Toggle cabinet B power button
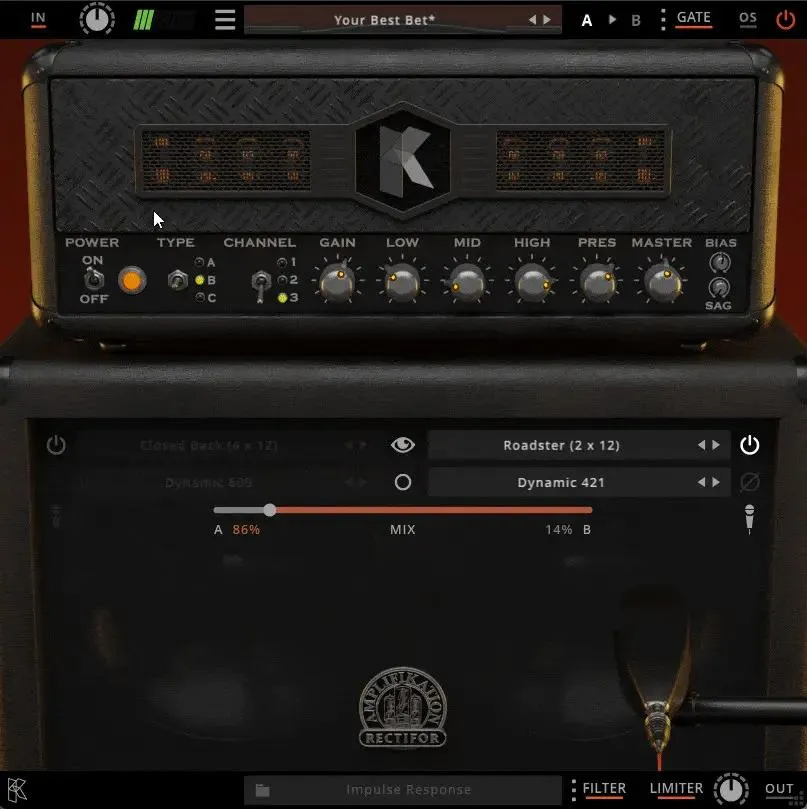The image size is (807, 809). pyautogui.click(x=749, y=445)
